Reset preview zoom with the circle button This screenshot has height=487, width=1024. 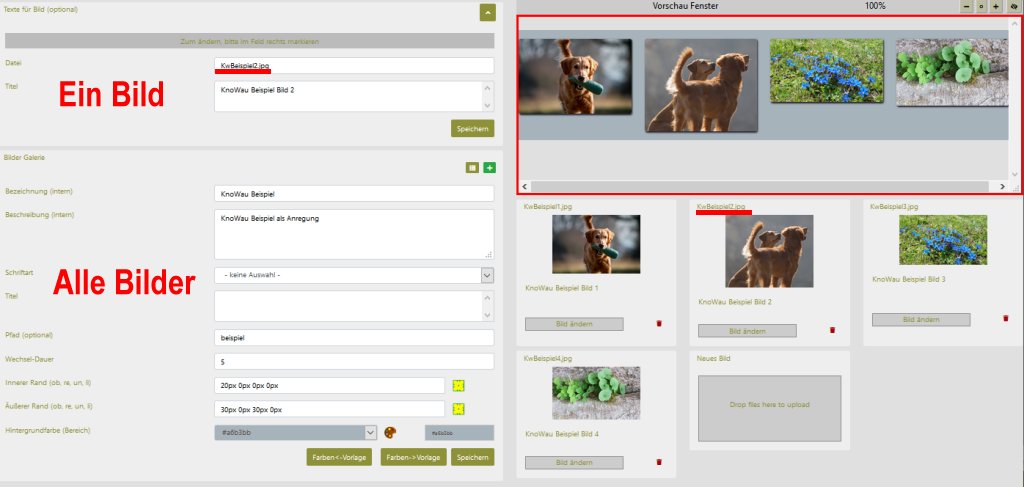tap(981, 6)
